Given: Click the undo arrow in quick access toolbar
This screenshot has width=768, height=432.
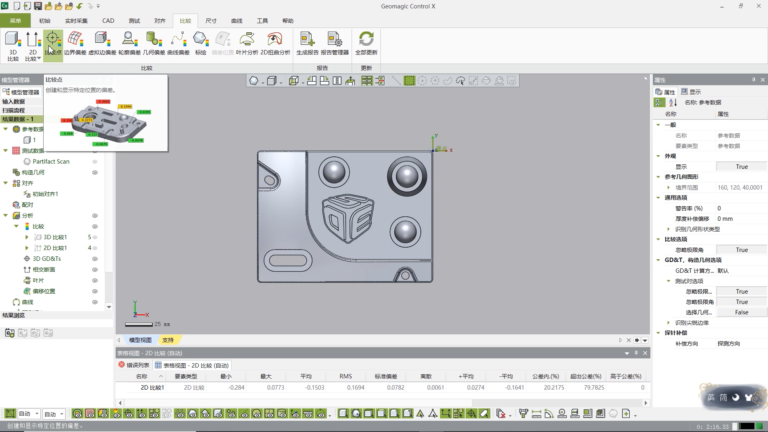Looking at the screenshot, I should click(x=79, y=6).
